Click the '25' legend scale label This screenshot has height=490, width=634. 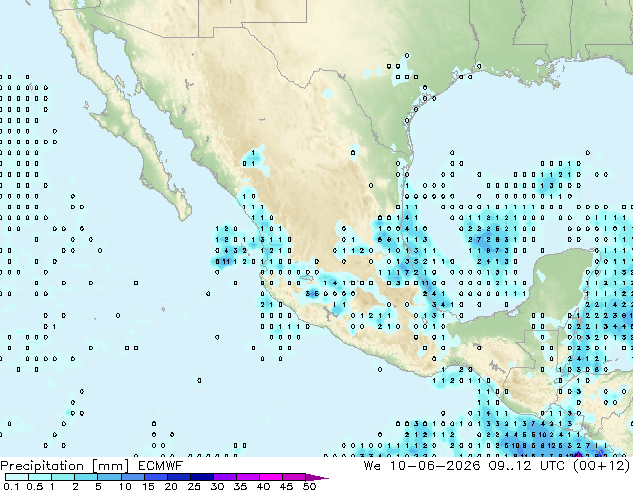tap(194, 486)
